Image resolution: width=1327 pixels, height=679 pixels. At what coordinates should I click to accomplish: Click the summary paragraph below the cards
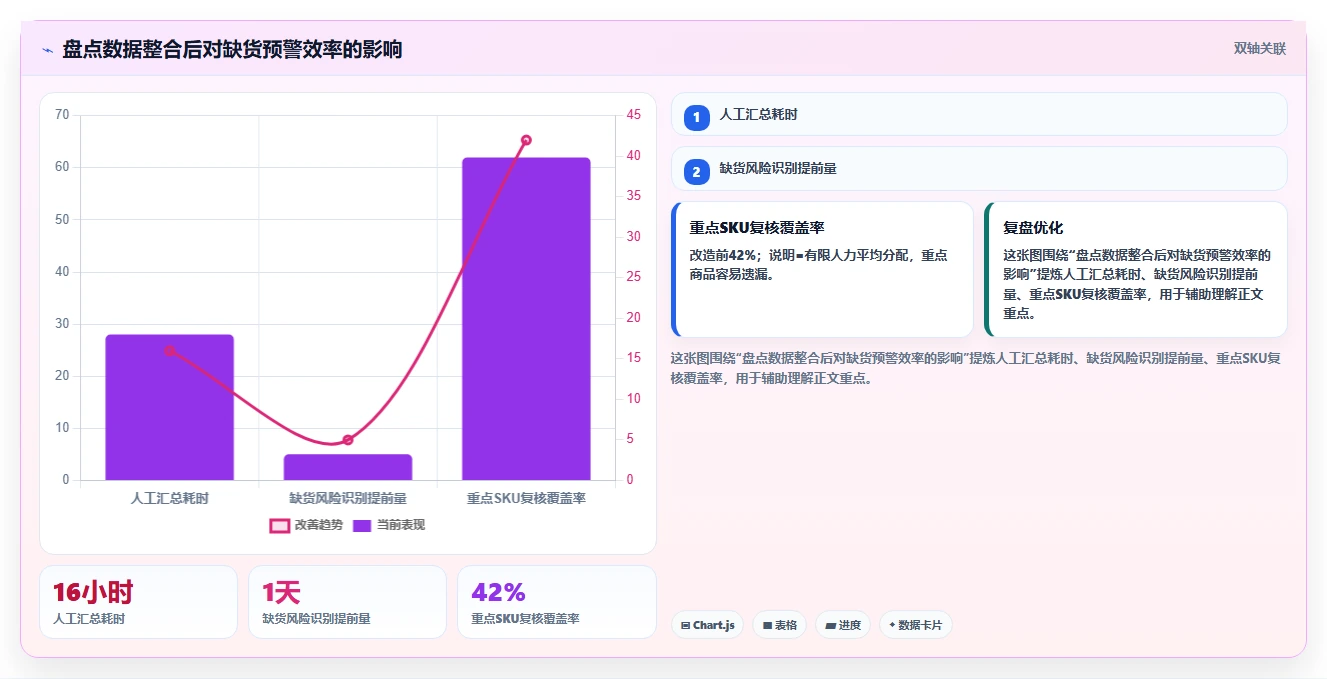[x=975, y=368]
